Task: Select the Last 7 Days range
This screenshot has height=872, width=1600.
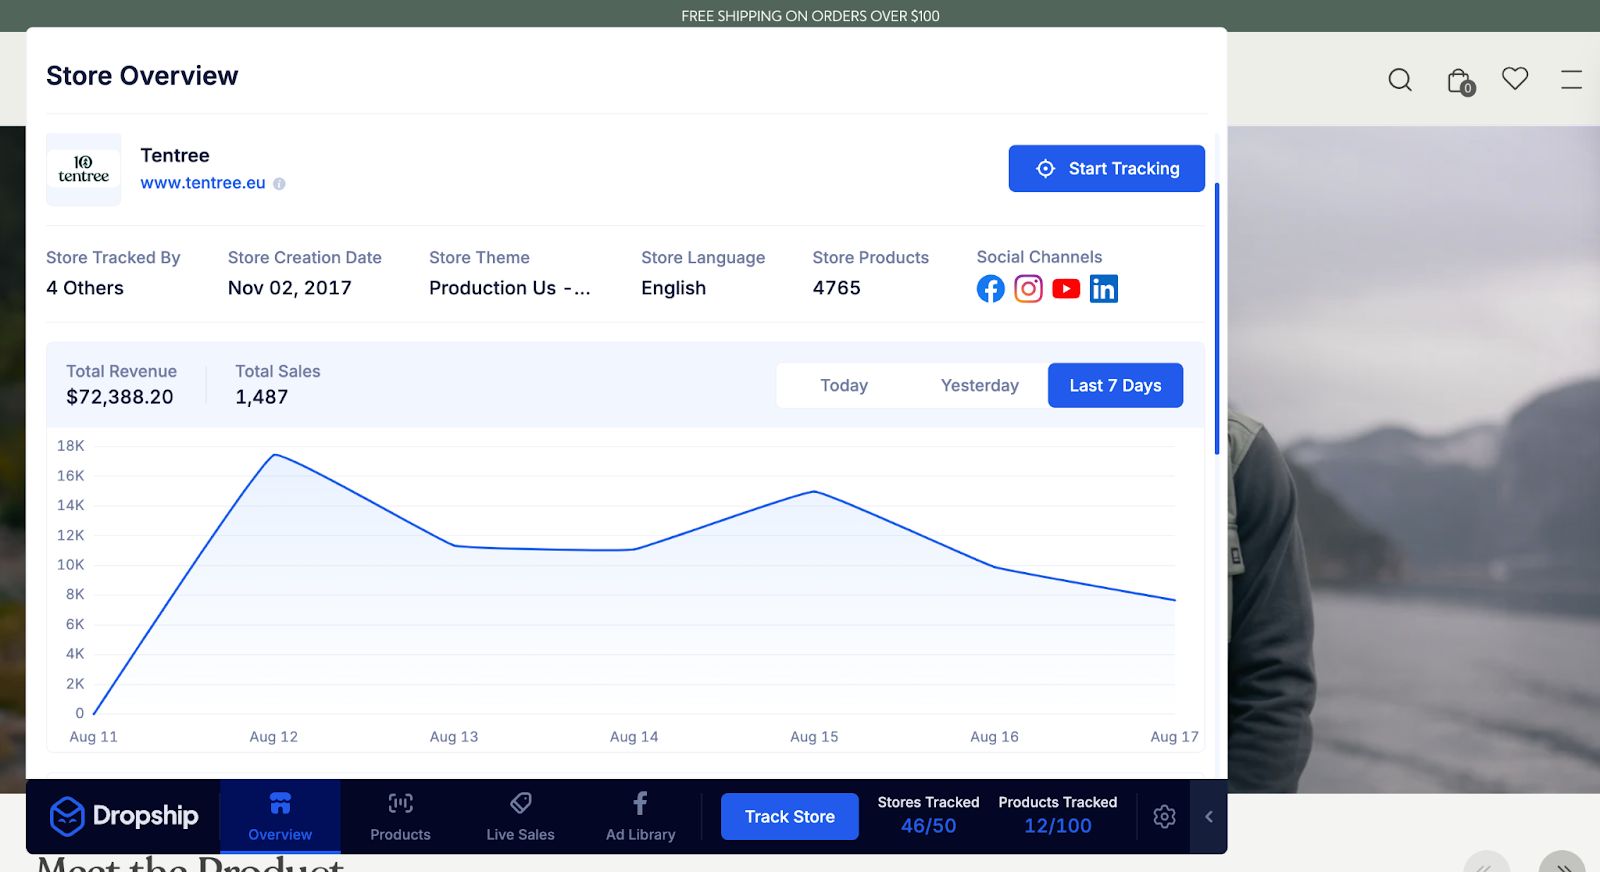Action: (x=1115, y=386)
